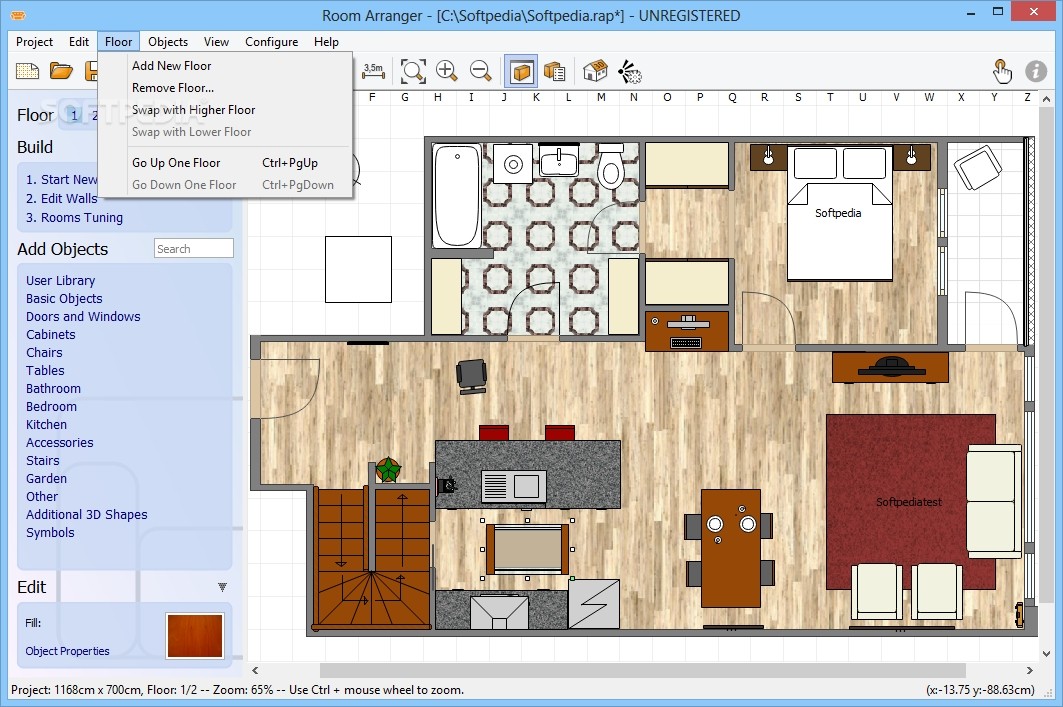Select the double bed labeled Softpedia
This screenshot has height=707, width=1063.
click(x=839, y=213)
